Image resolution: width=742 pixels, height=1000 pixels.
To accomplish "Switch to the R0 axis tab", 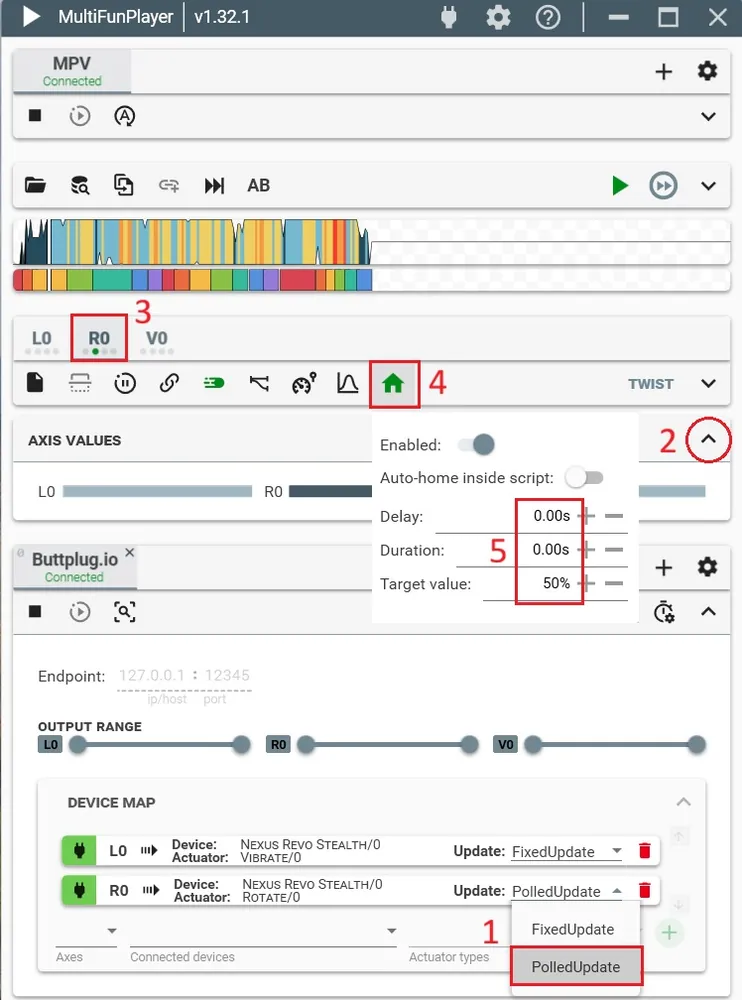I will coord(99,339).
